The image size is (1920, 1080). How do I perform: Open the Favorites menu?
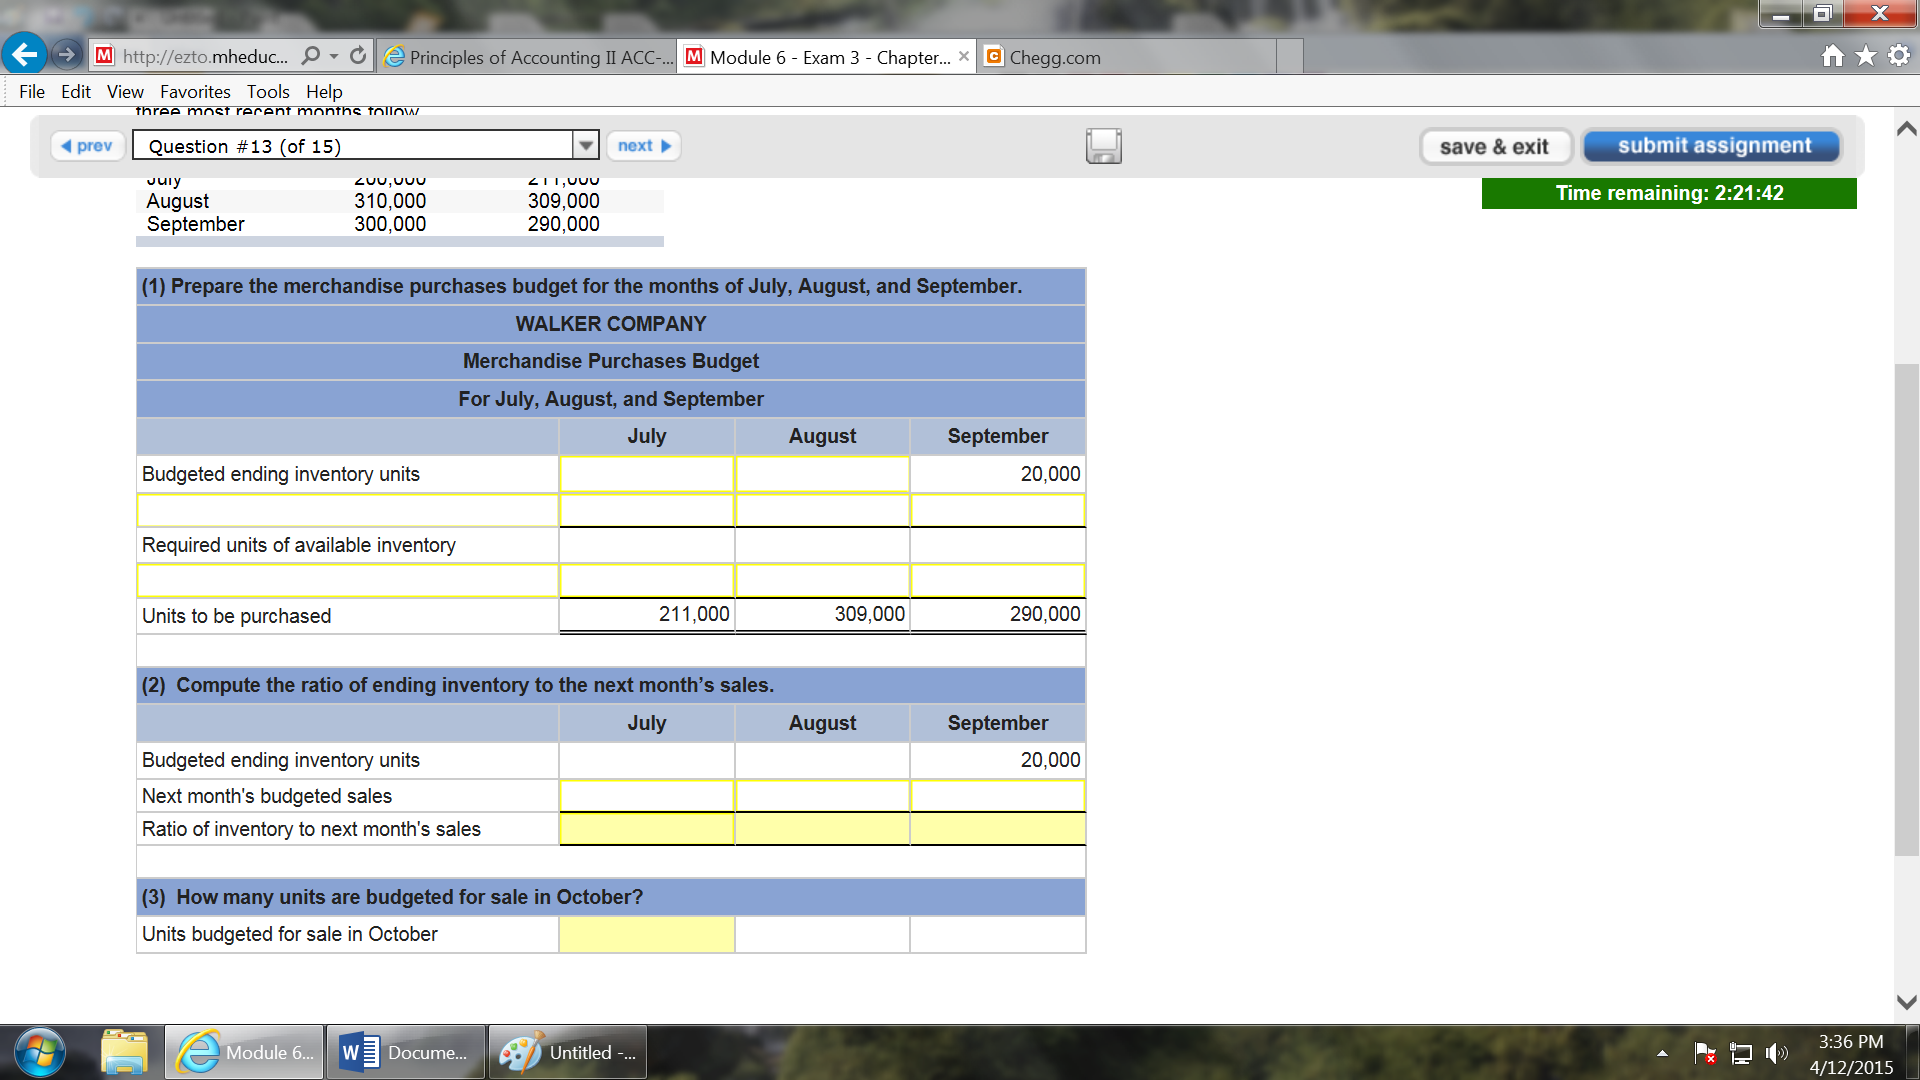[195, 91]
